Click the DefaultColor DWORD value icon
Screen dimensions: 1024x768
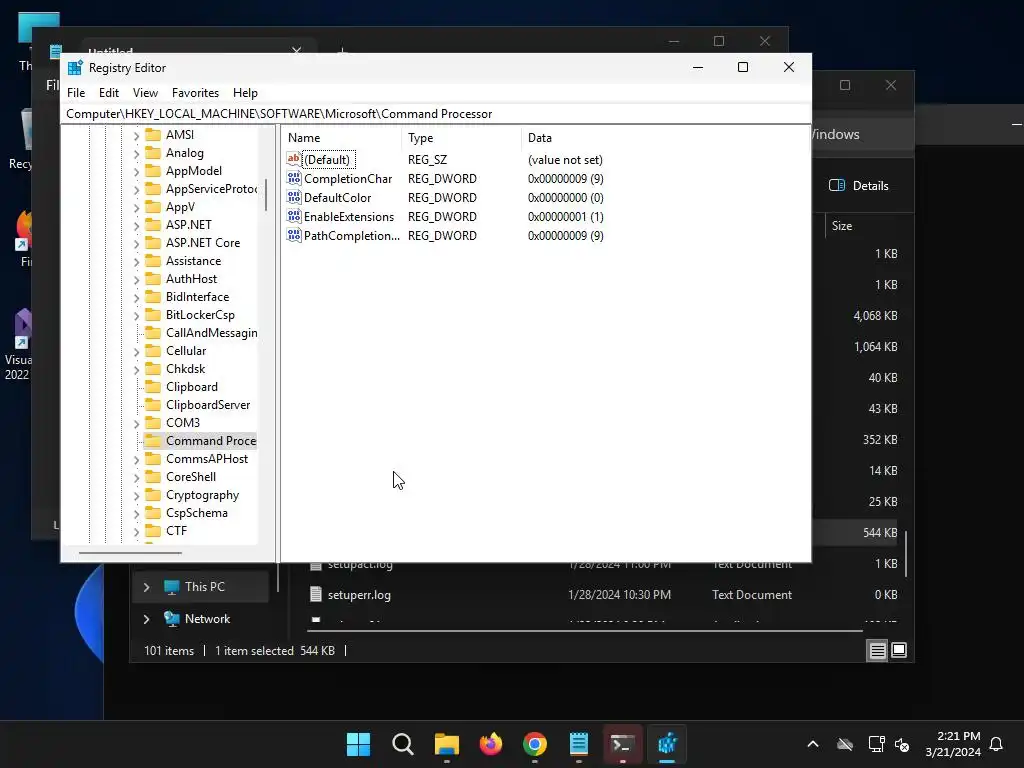point(294,197)
